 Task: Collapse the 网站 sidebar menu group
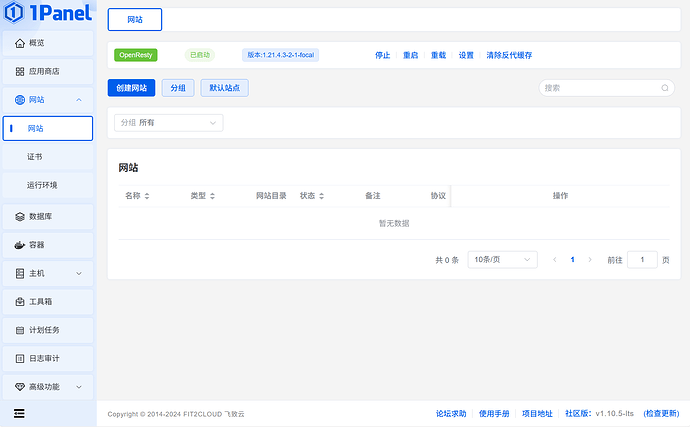tap(79, 100)
